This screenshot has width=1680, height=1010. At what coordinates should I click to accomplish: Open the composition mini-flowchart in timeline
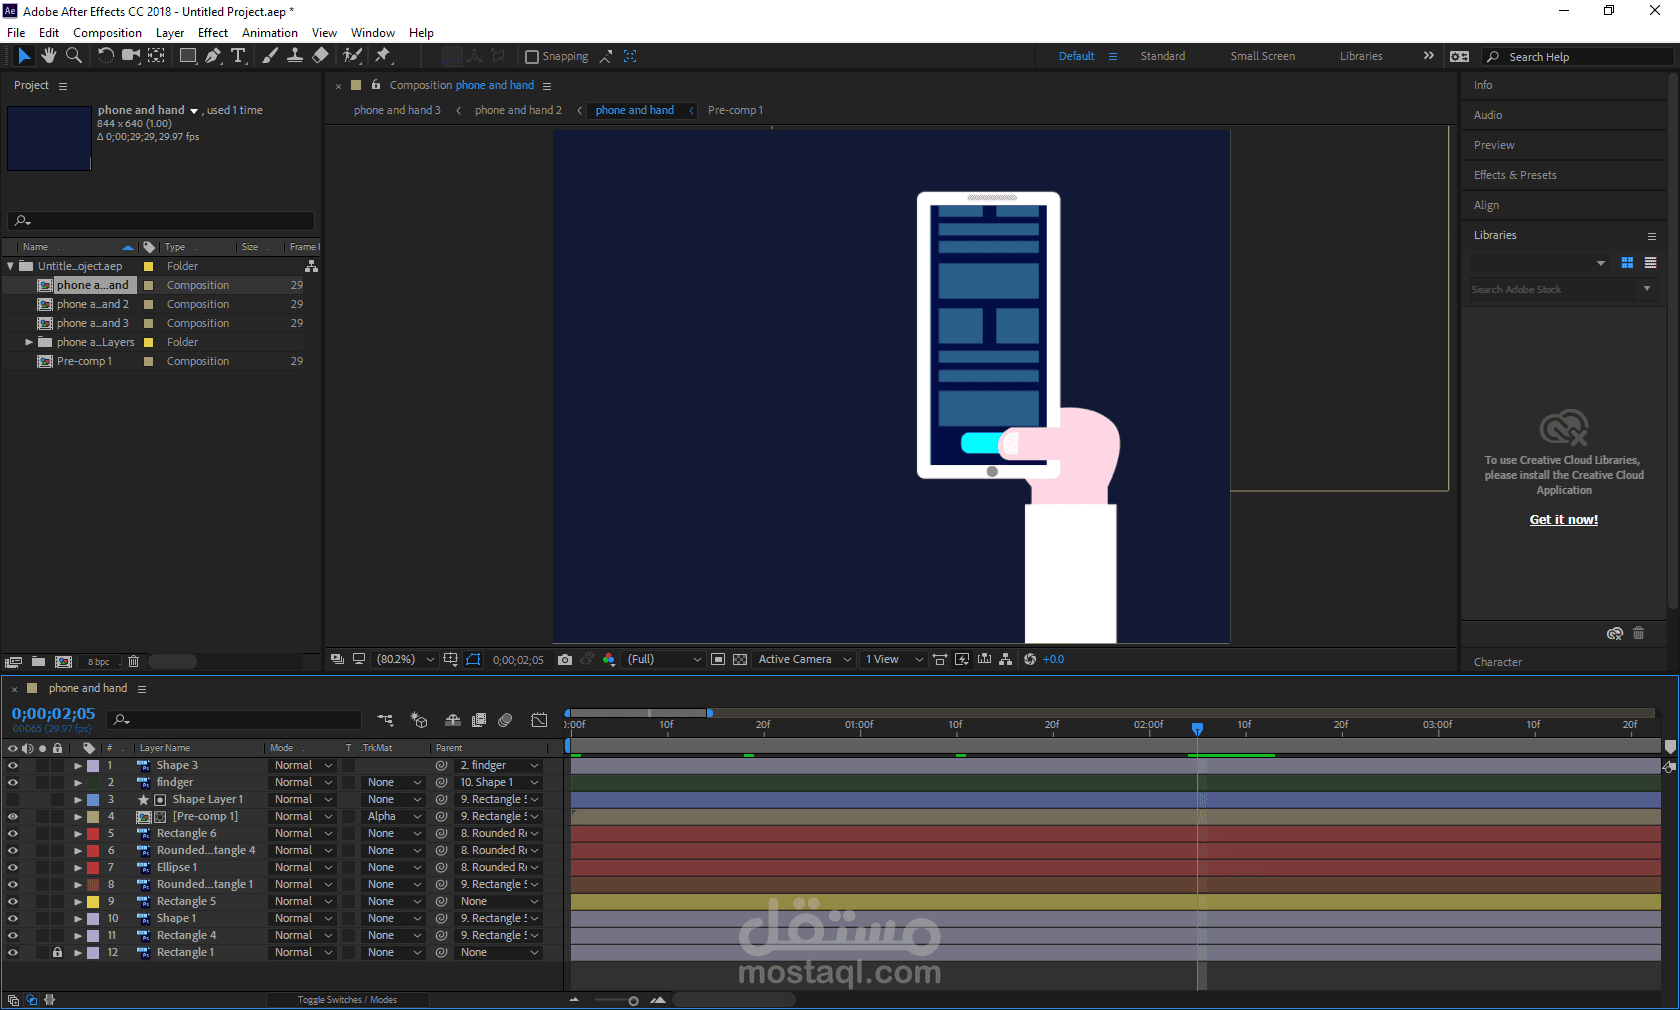tap(385, 720)
